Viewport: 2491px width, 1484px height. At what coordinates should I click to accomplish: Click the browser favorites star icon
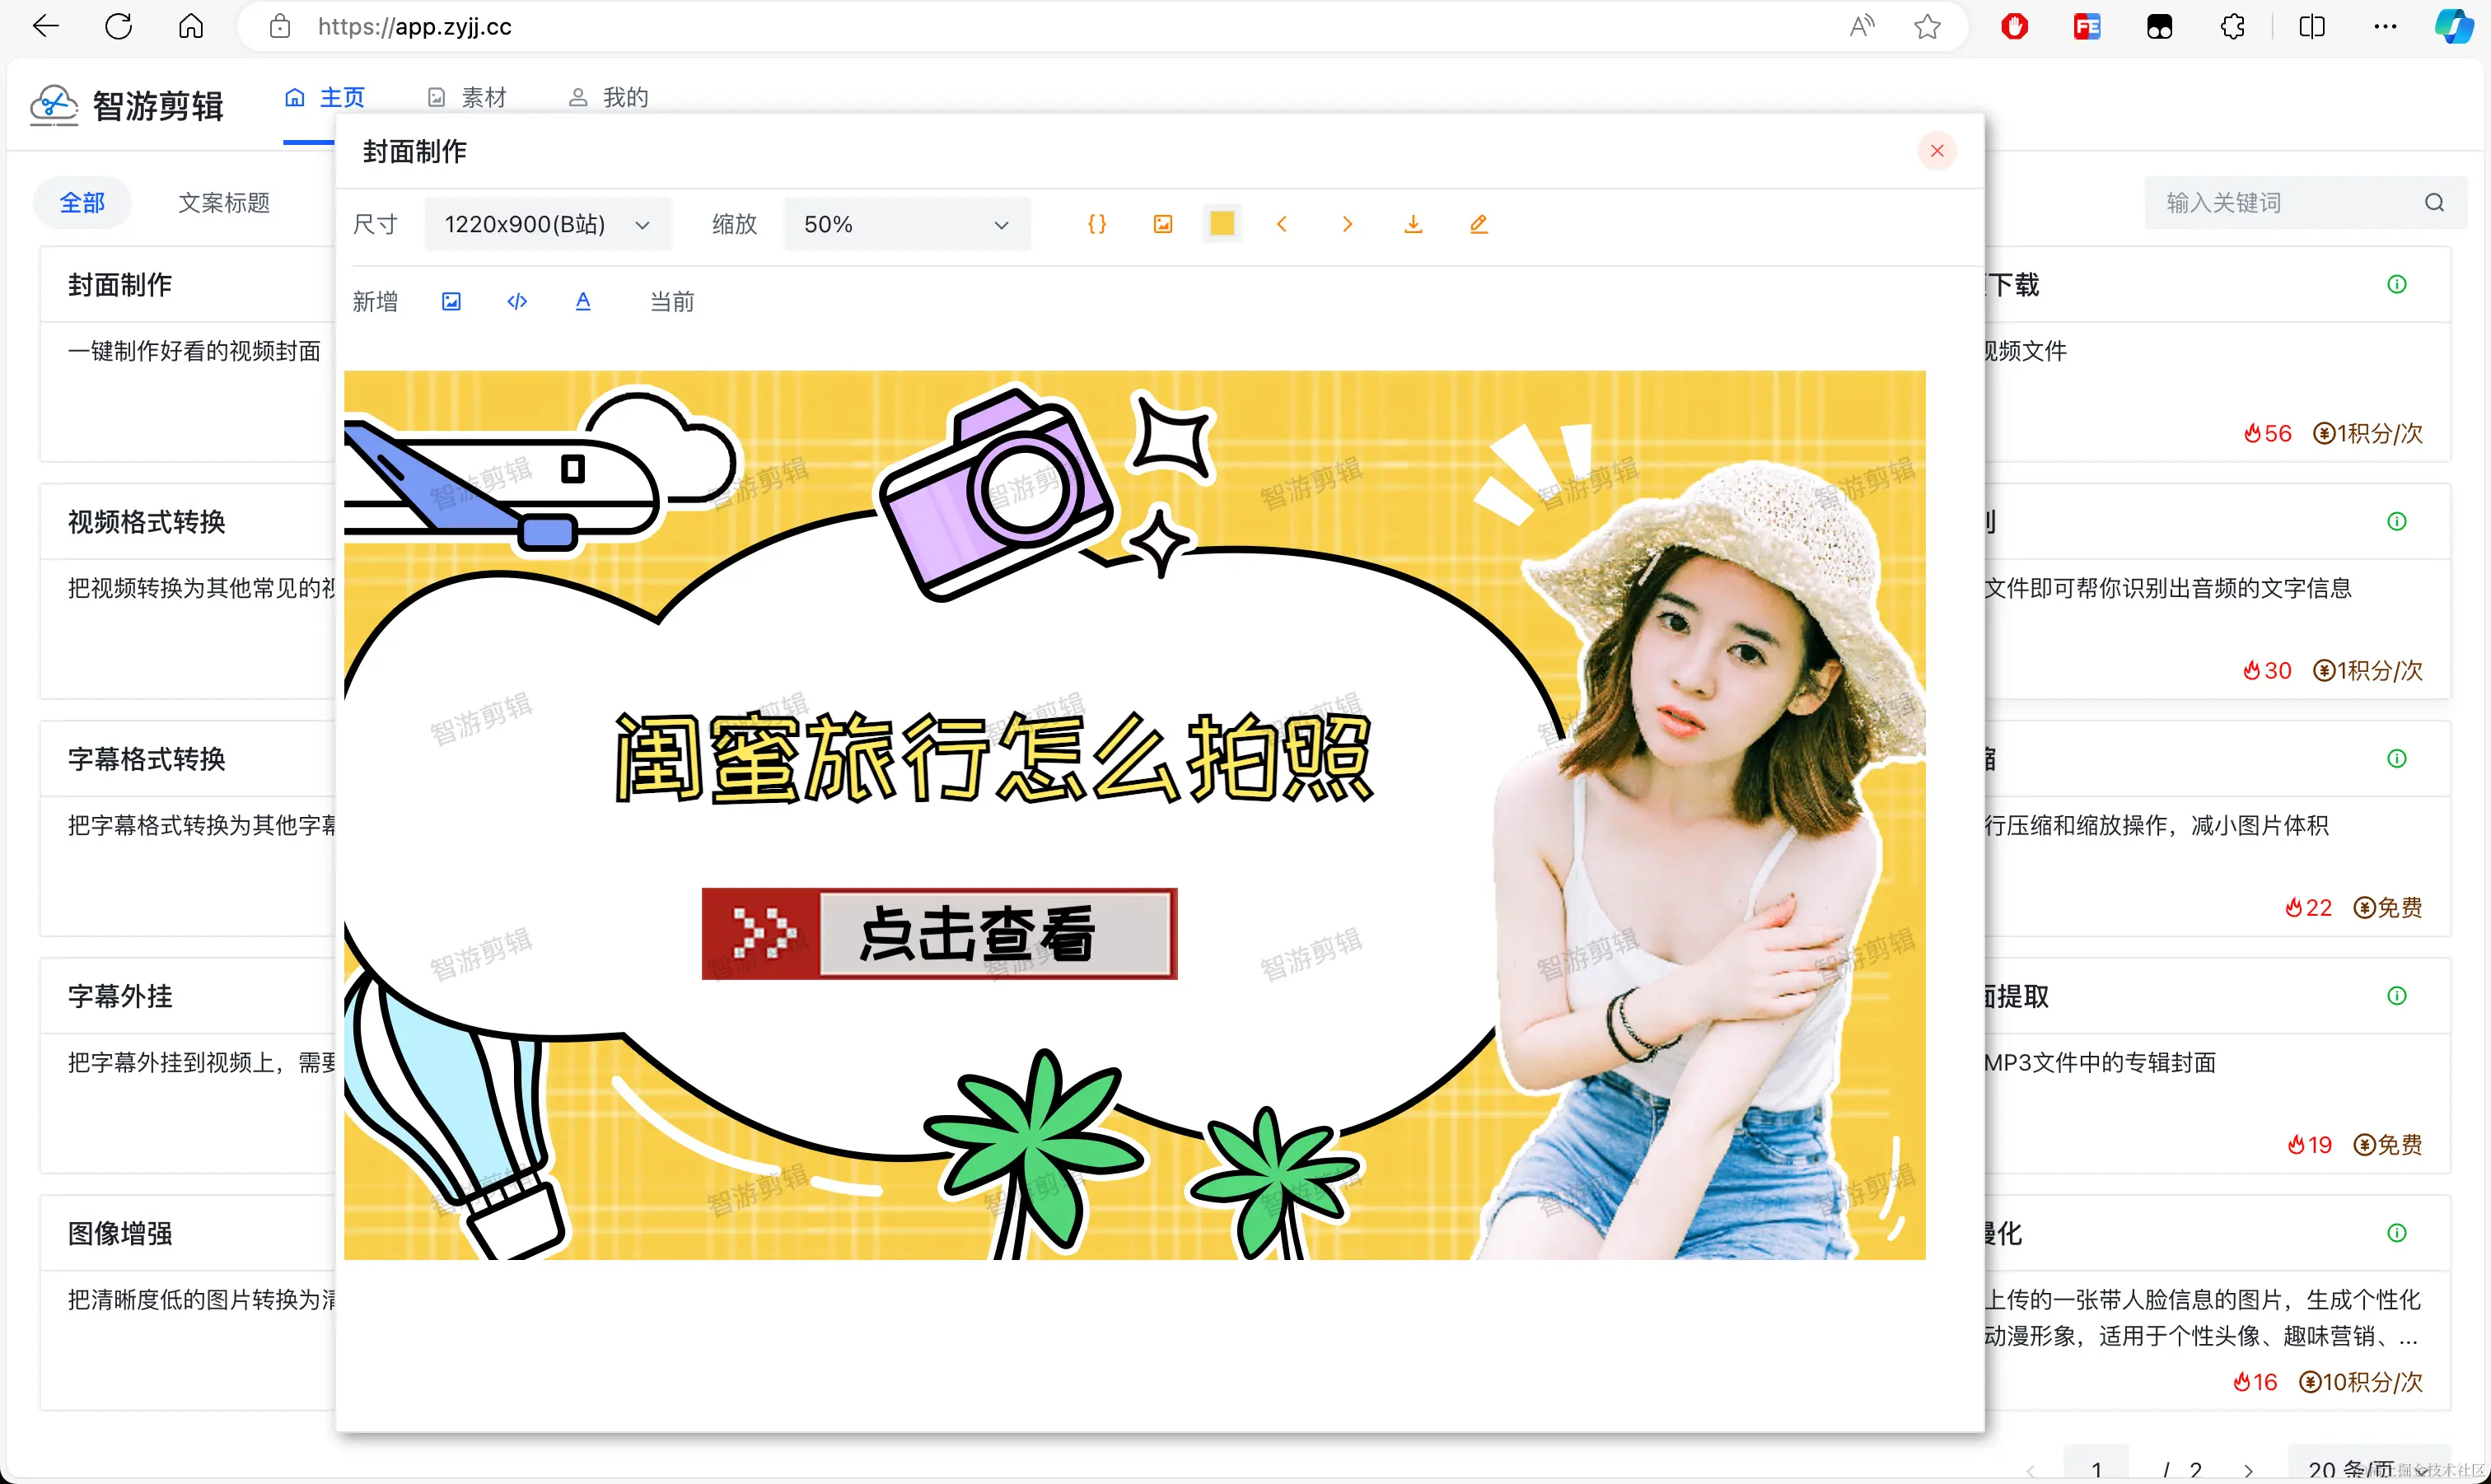point(1926,27)
